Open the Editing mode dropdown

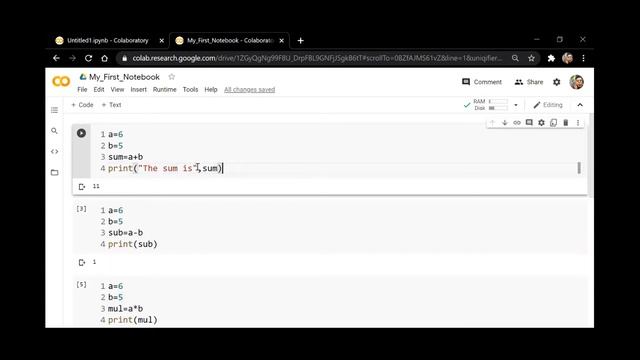(x=548, y=105)
